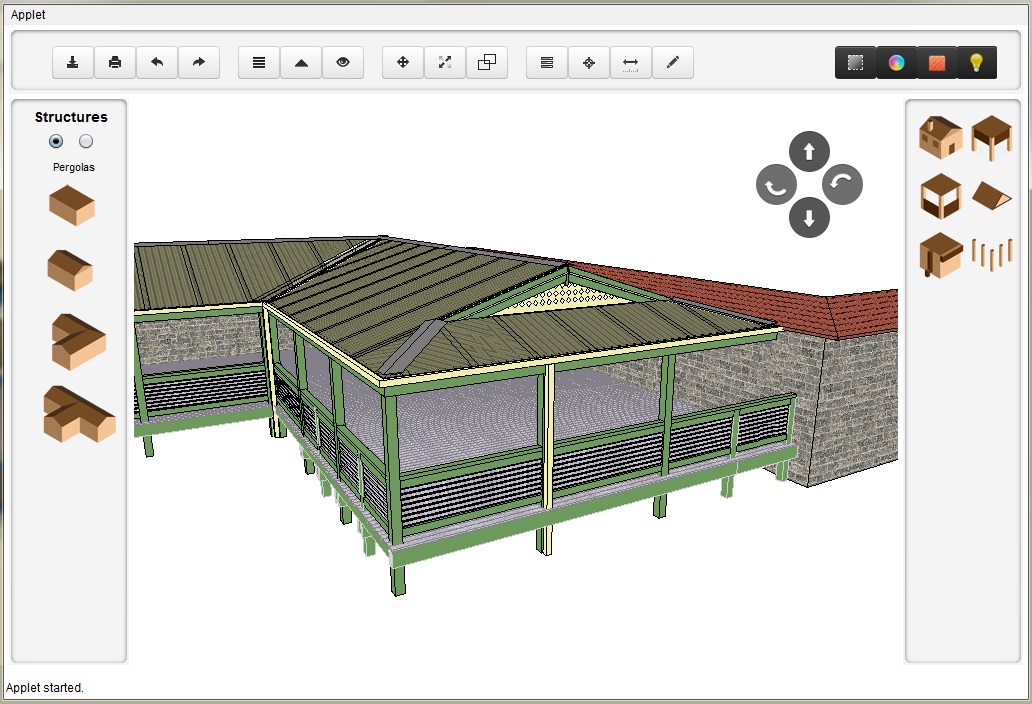This screenshot has width=1032, height=704.
Task: Choose the T-shaped pergola thumbnail
Action: click(x=79, y=414)
